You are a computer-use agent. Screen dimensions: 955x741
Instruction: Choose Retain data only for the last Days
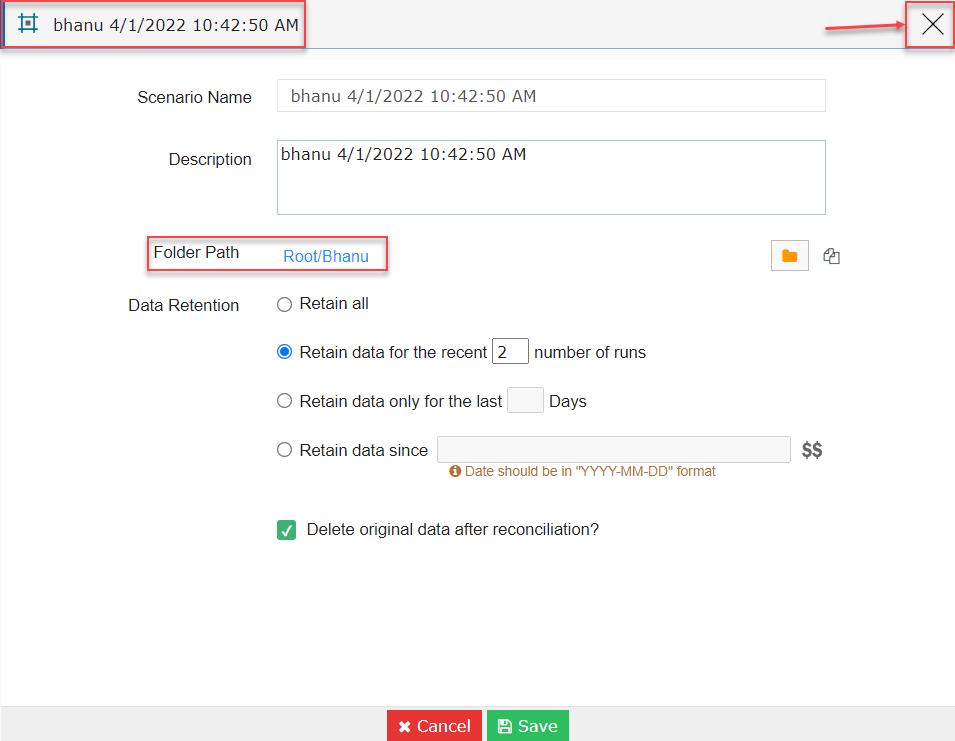point(284,401)
